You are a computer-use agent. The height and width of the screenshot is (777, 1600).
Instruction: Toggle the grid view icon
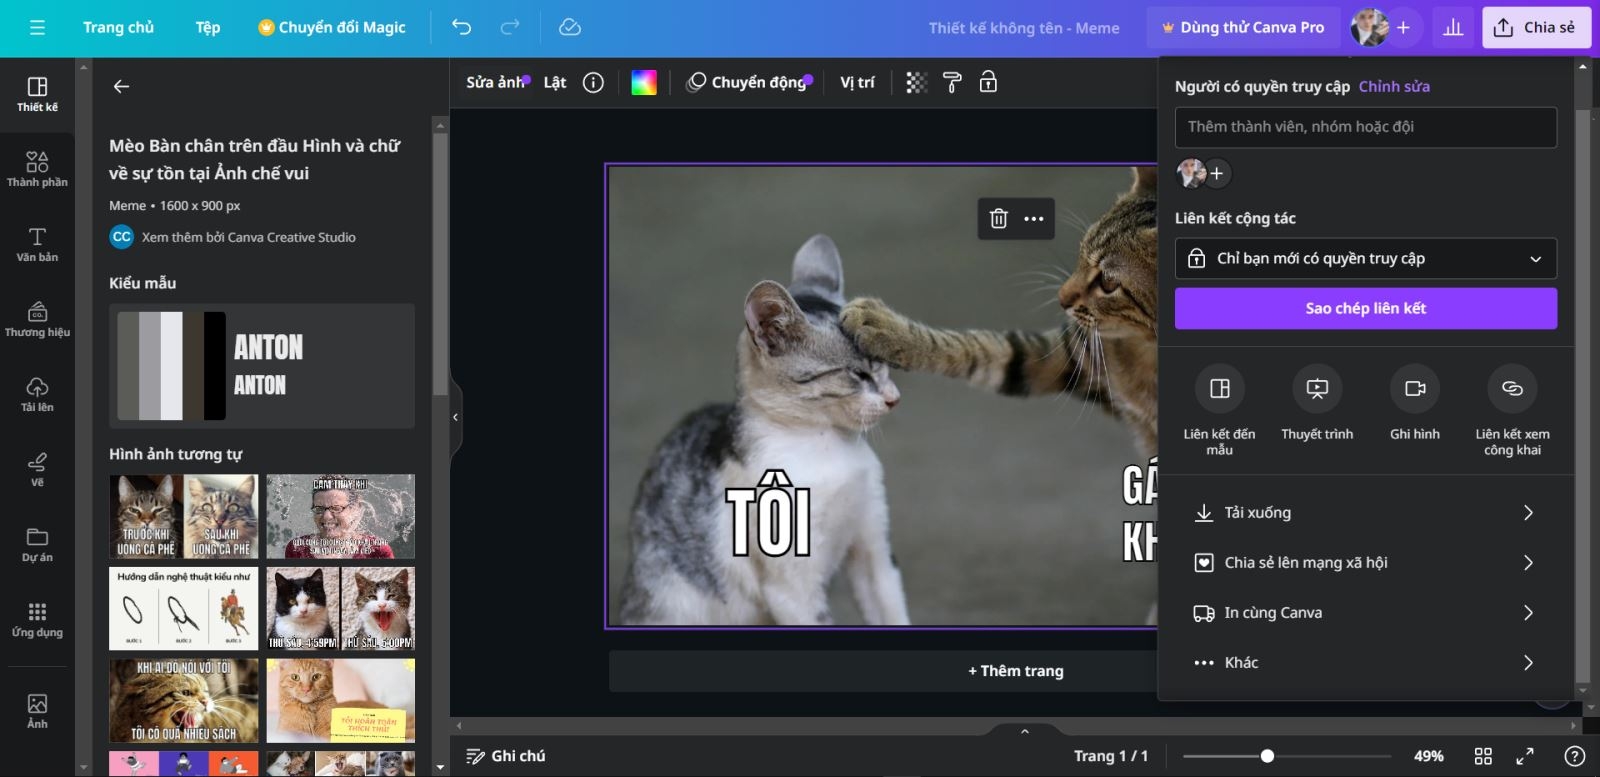[1483, 756]
